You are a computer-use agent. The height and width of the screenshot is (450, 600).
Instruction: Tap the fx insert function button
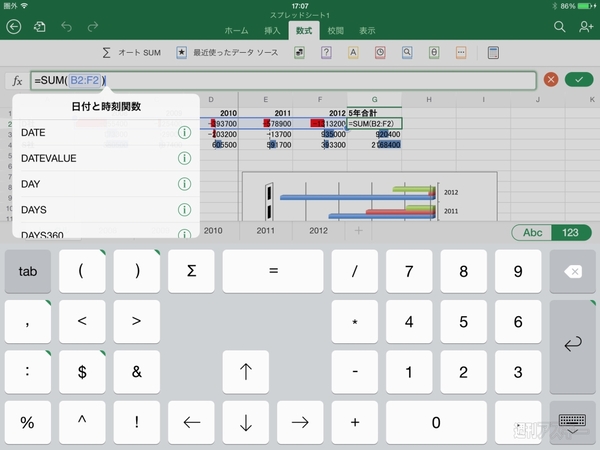[17, 81]
